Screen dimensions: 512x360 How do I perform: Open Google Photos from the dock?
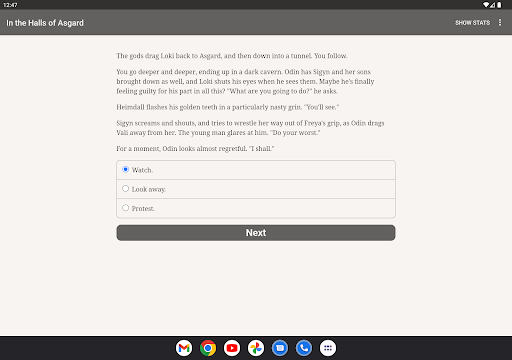pos(256,348)
